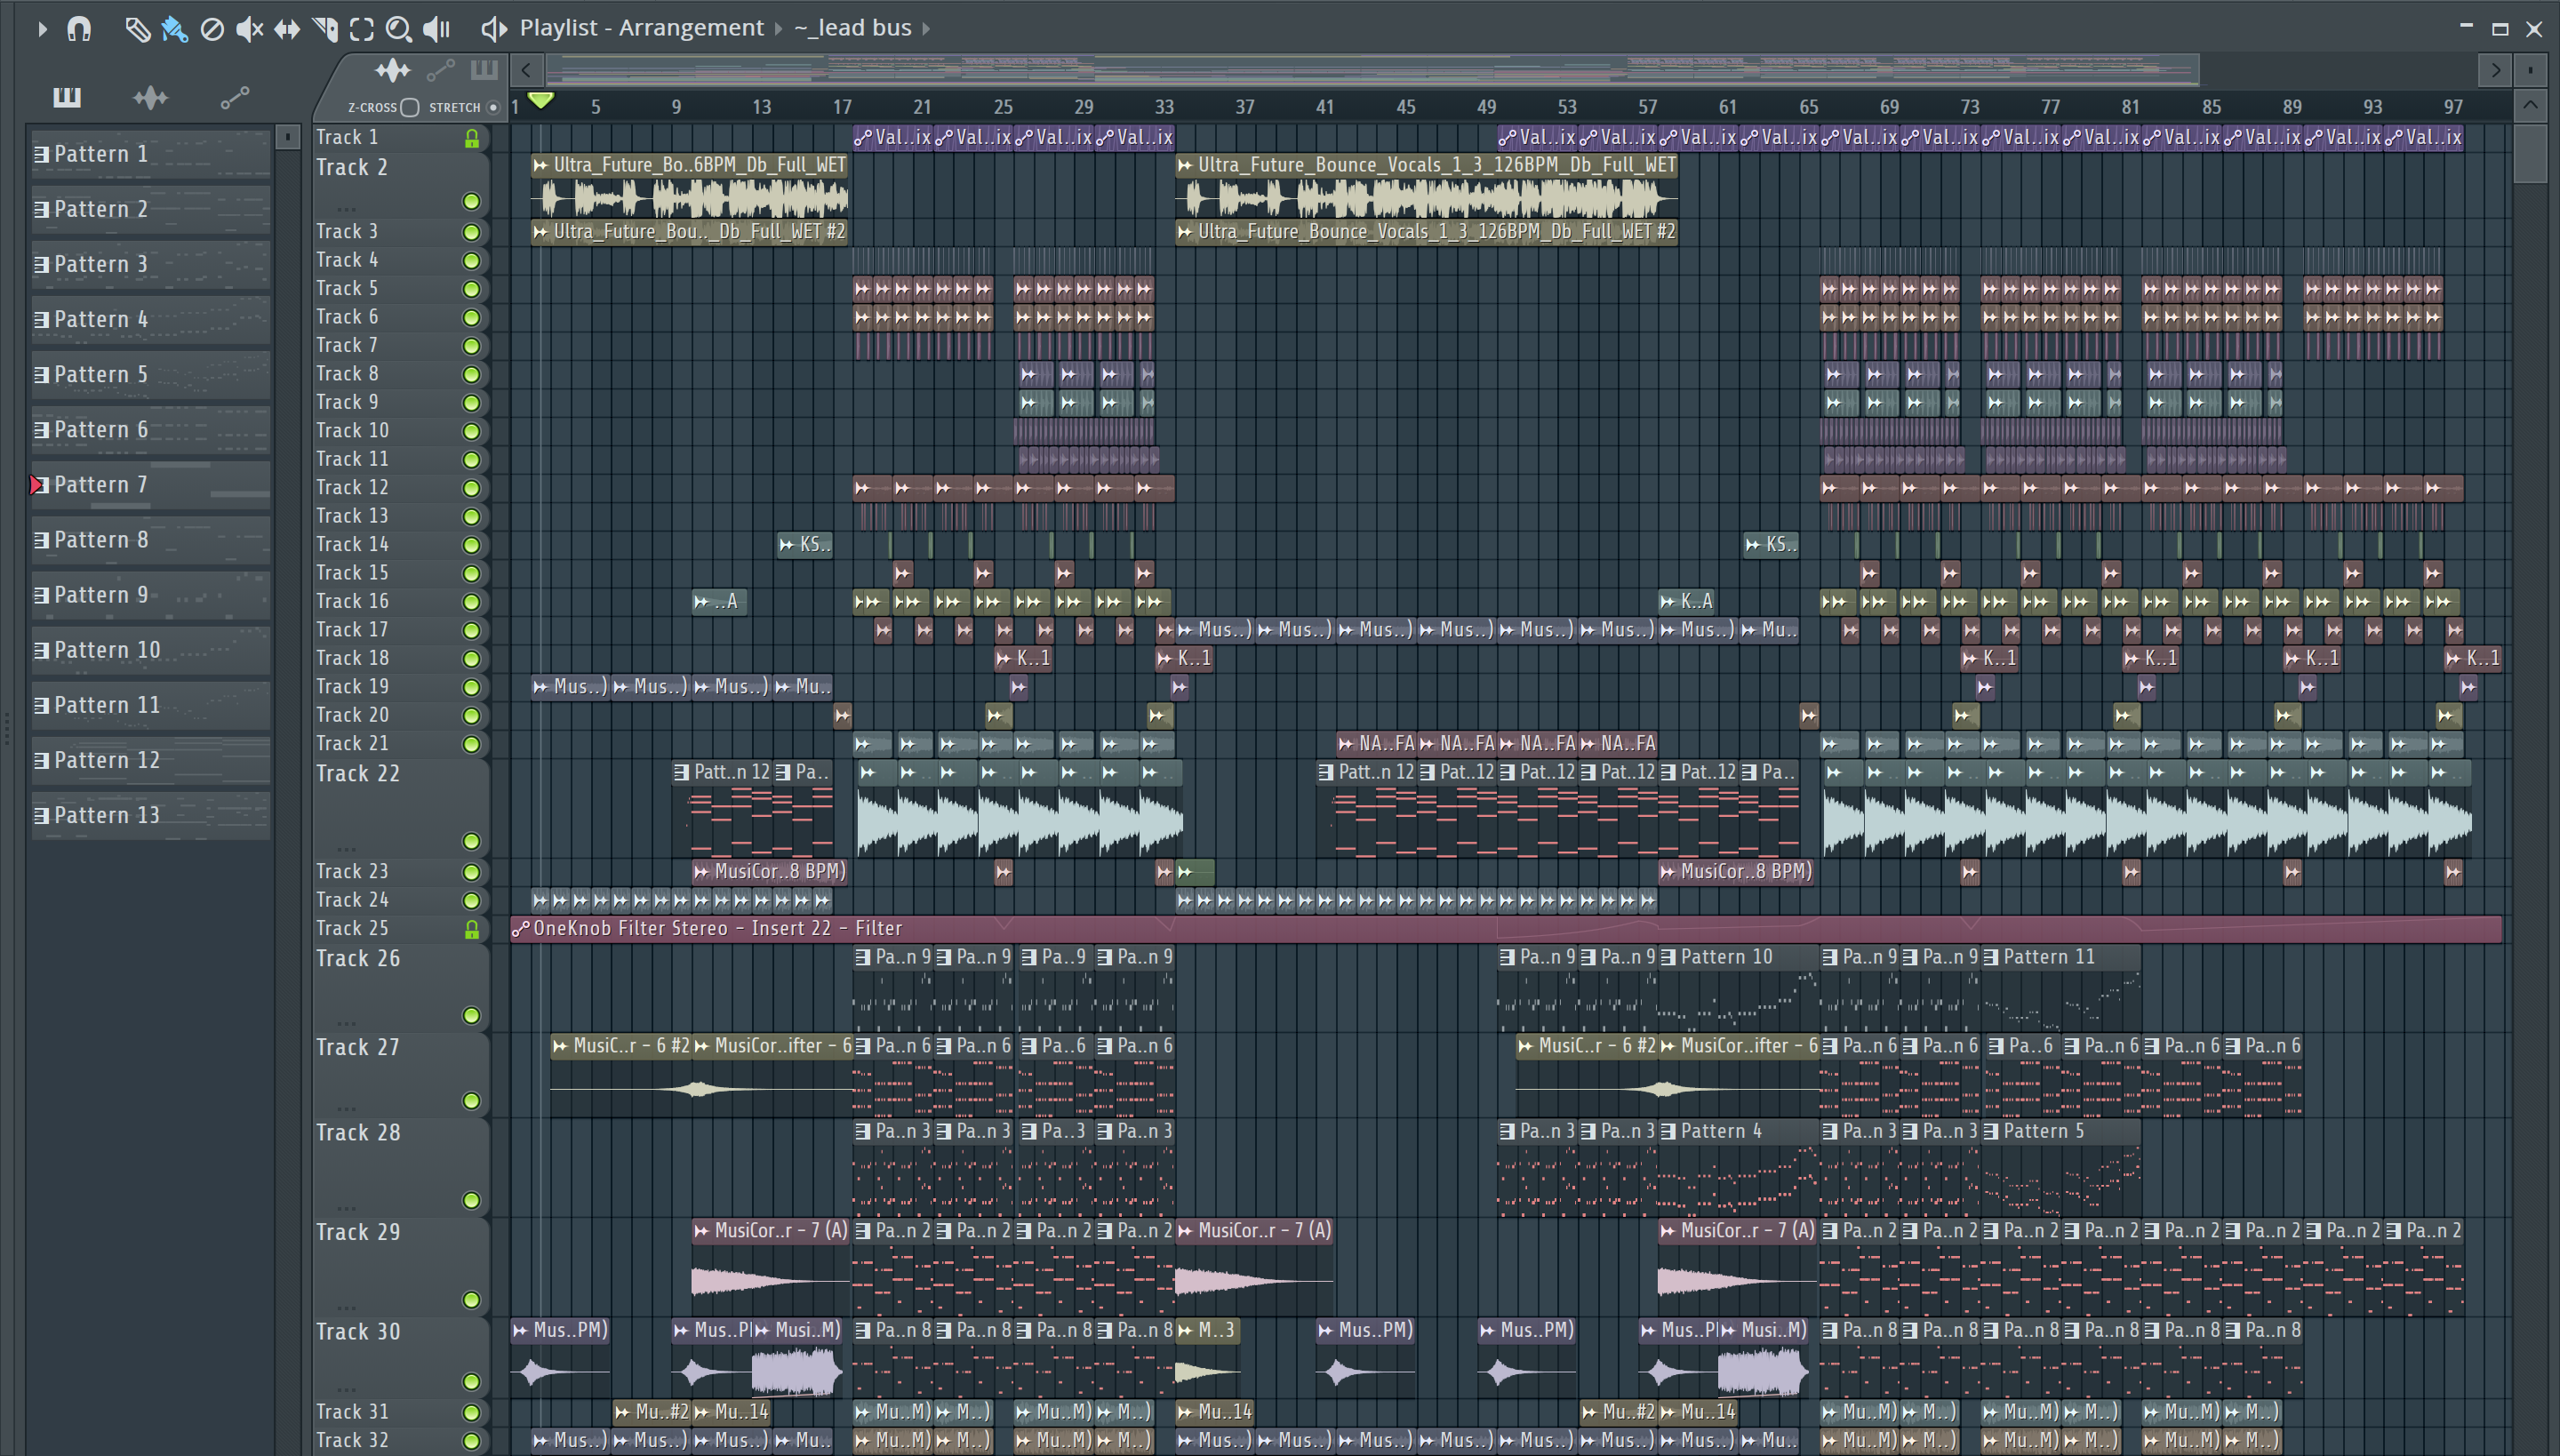
Task: Open the Playlist options menu arrow
Action: point(41,29)
